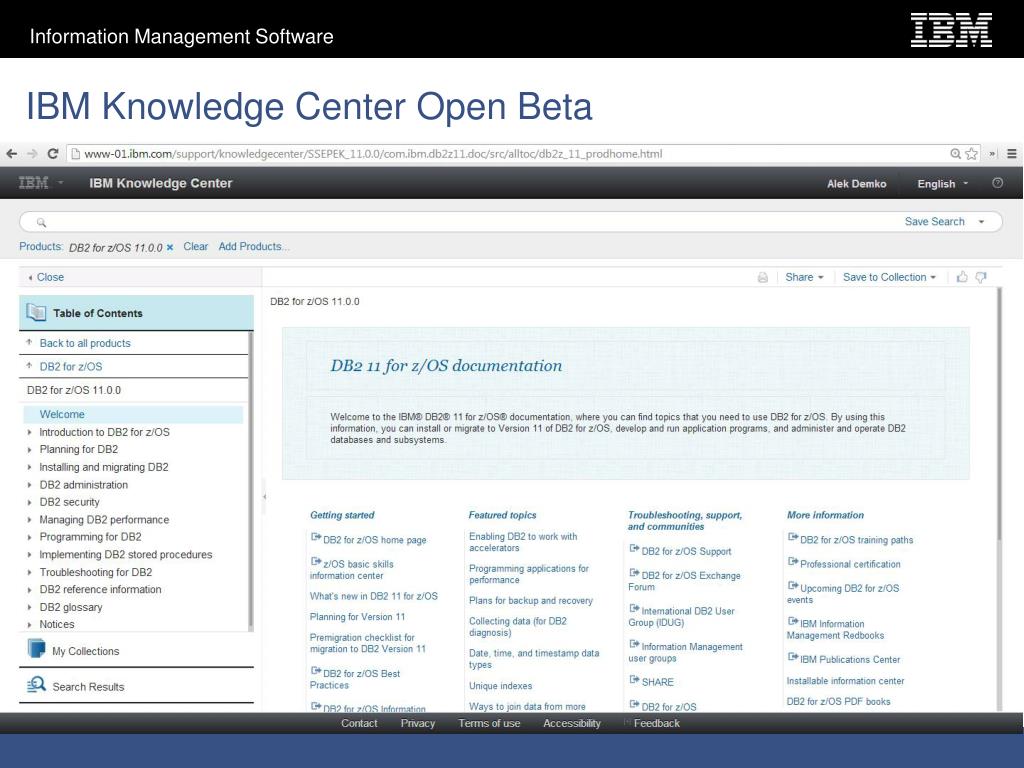Viewport: 1024px width, 768px height.
Task: Open IBM Publications Center link
Action: coord(850,660)
